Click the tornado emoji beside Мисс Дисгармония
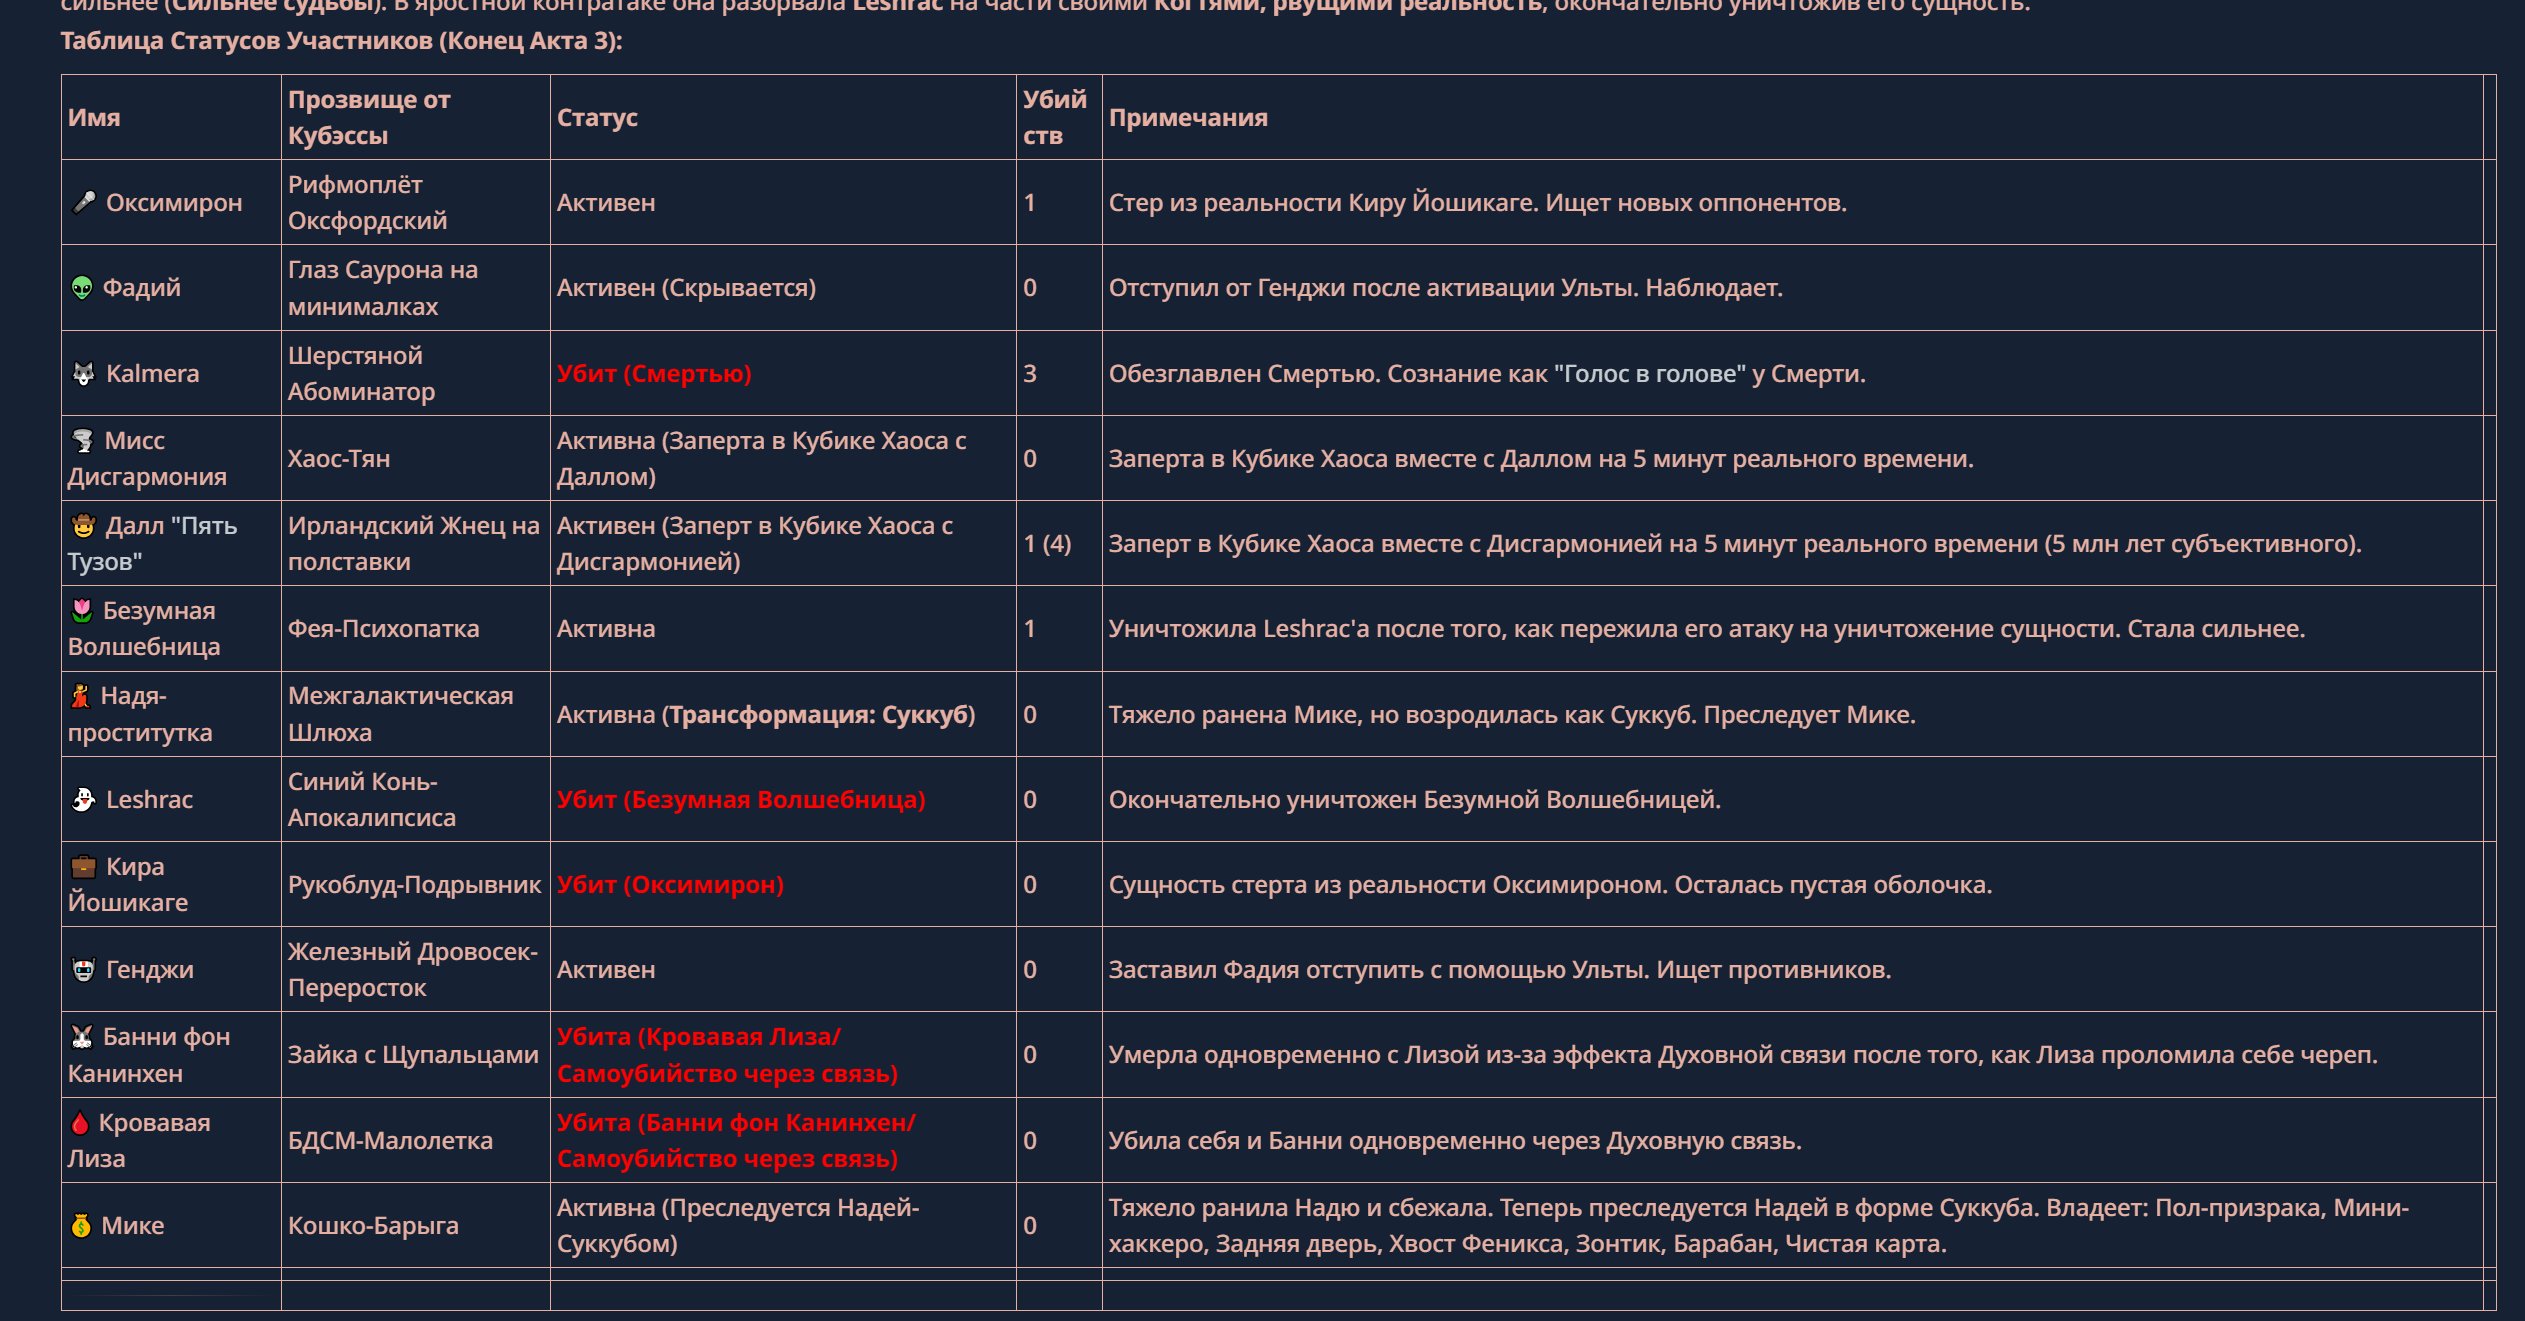 [x=83, y=441]
